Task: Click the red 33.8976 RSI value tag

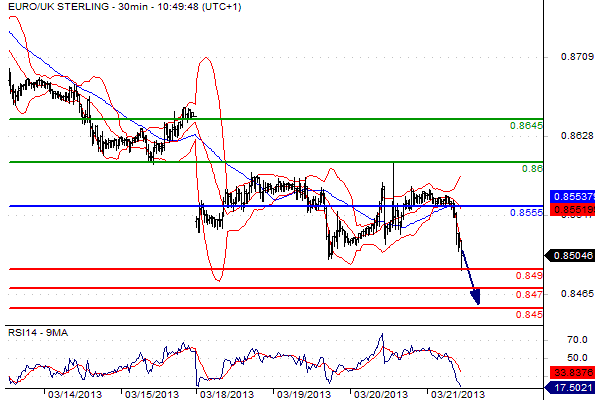Action: (x=570, y=371)
